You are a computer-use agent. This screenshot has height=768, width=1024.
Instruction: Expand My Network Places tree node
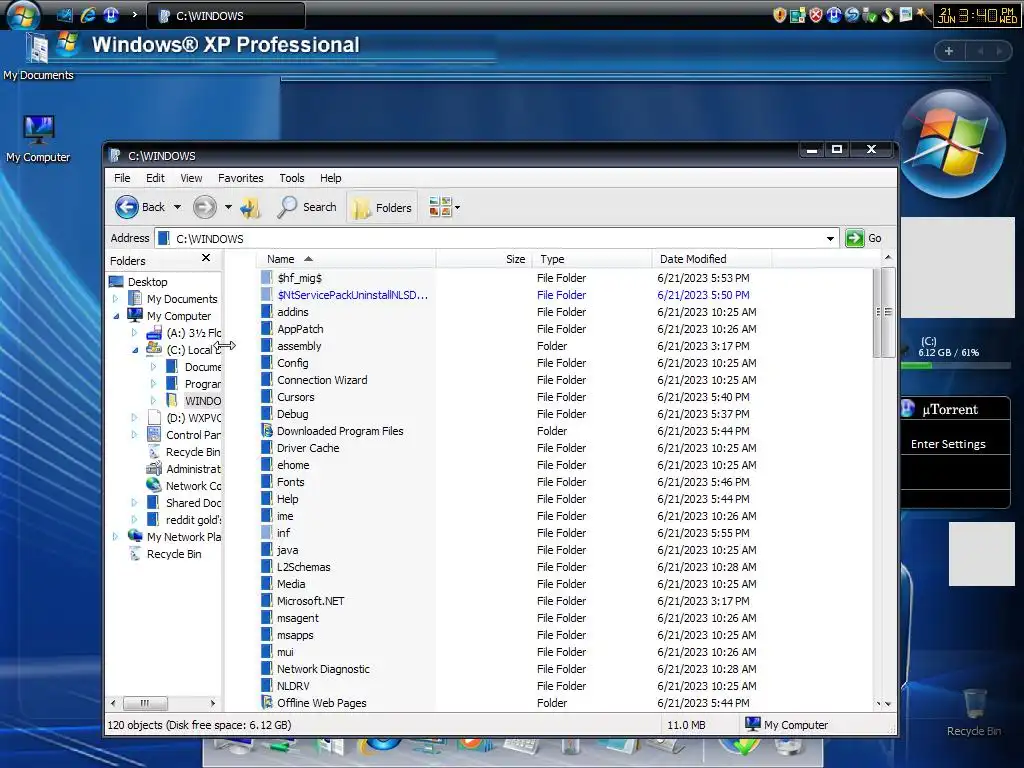116,536
